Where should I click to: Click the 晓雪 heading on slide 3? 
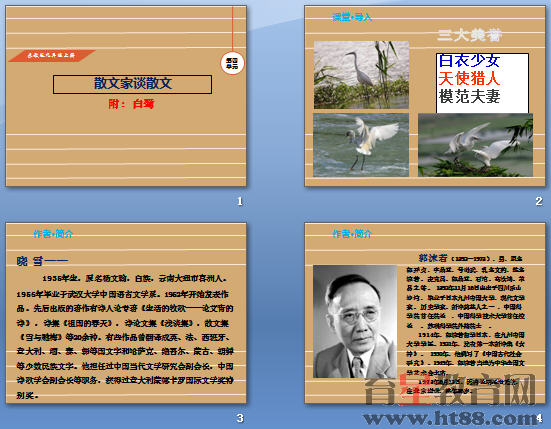click(30, 261)
